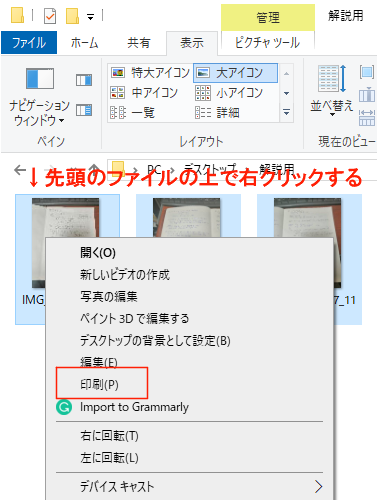Image resolution: width=377 pixels, height=500 pixels.
Task: Choose 写真の編集 menu entry
Action: pyautogui.click(x=189, y=296)
